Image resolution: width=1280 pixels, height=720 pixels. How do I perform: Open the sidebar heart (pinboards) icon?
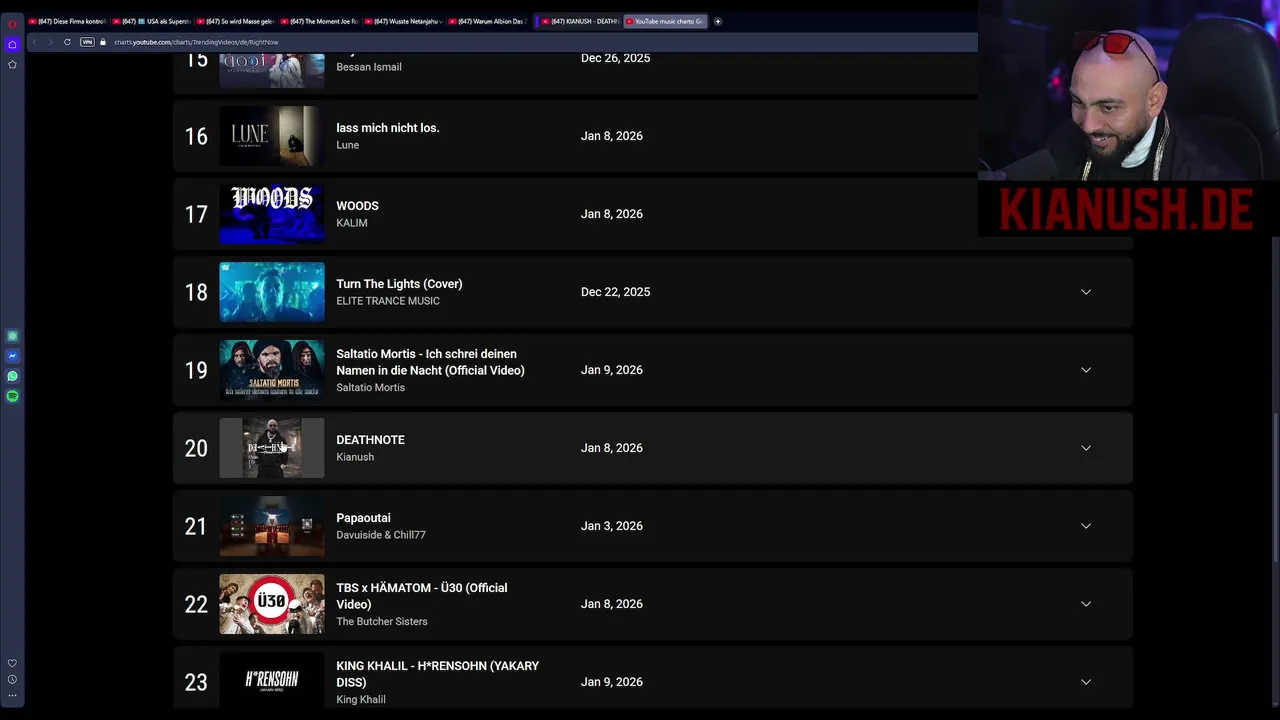tap(12, 663)
